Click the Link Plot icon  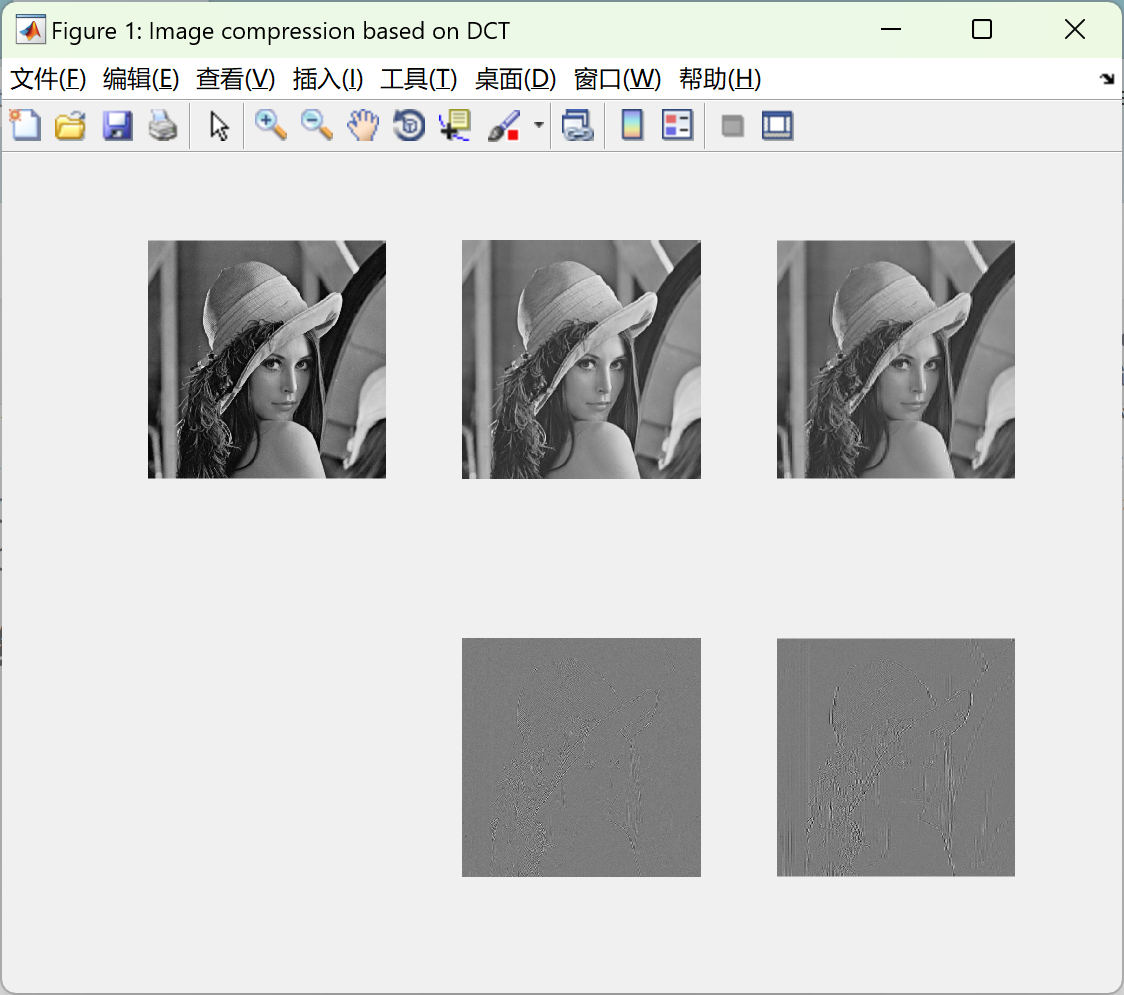tap(578, 125)
